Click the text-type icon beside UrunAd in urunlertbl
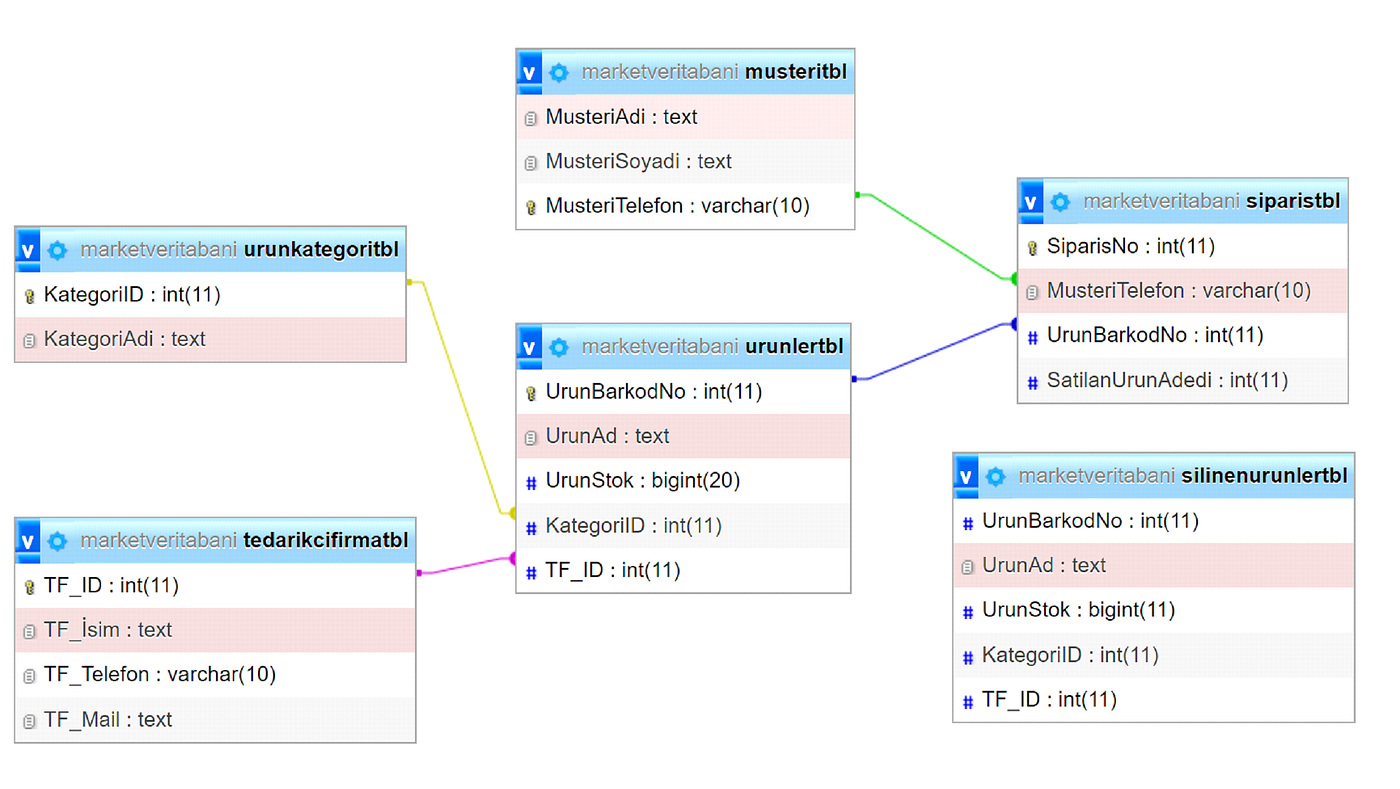This screenshot has width=1400, height=789. point(531,438)
